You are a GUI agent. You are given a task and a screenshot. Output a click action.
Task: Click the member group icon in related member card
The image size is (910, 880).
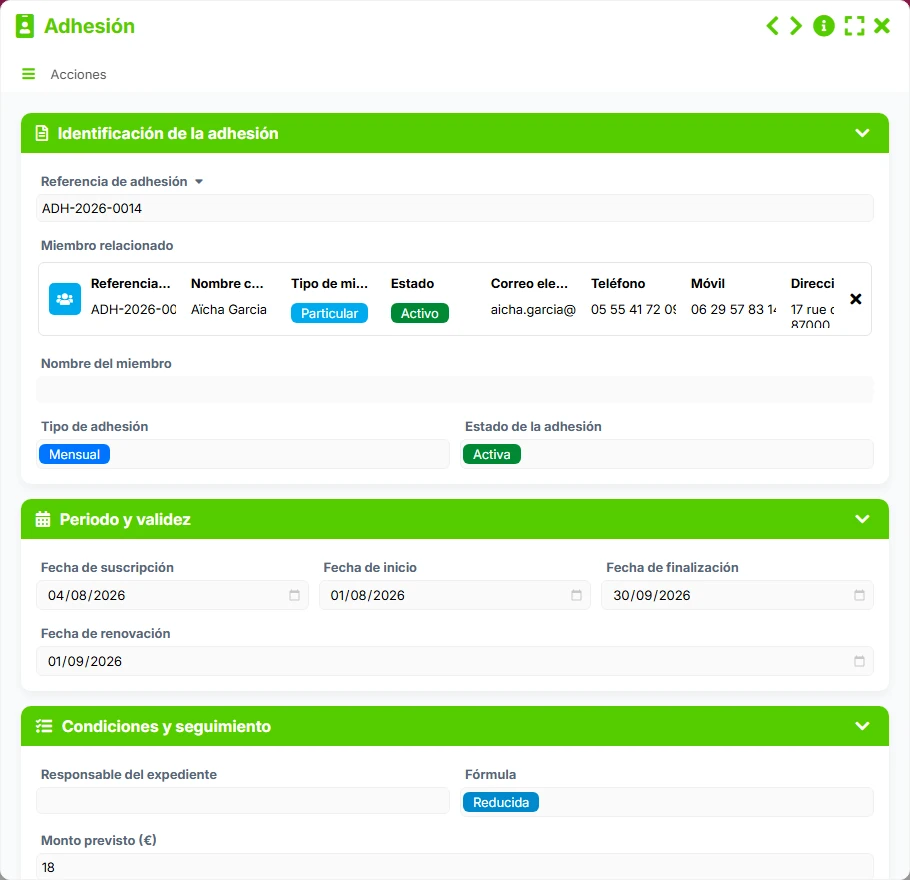pos(64,299)
